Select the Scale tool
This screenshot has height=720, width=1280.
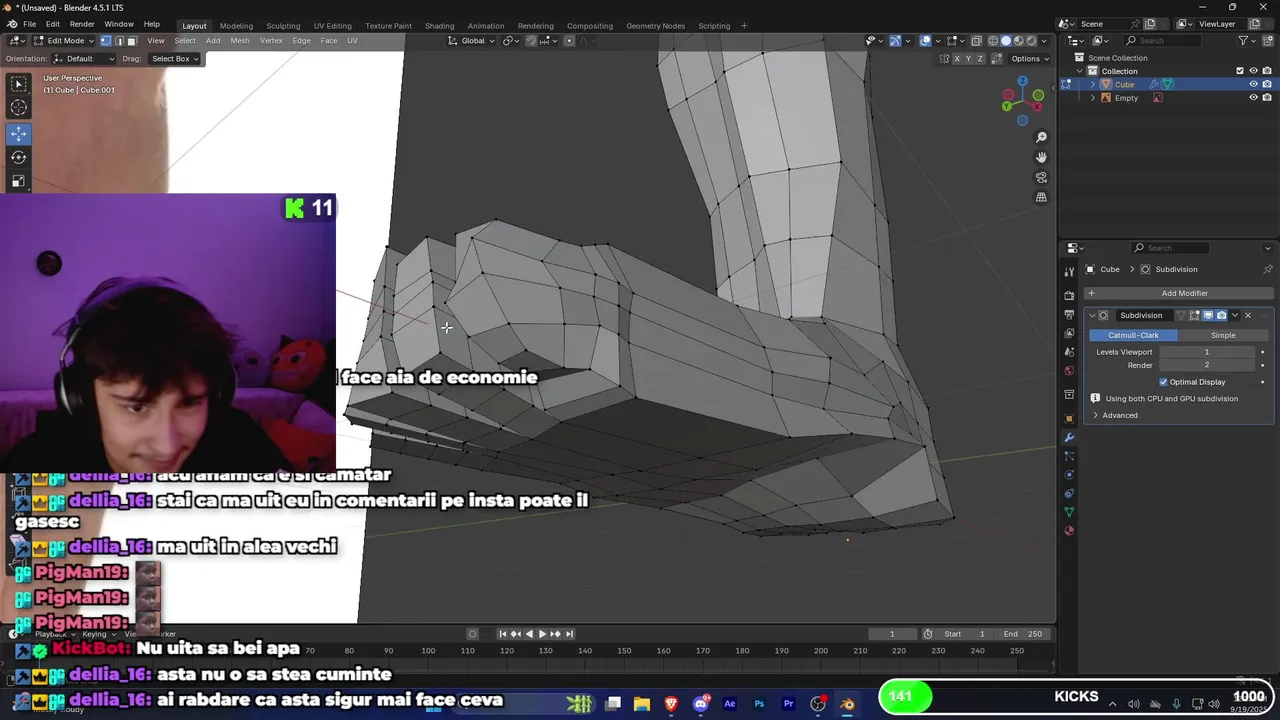(19, 181)
